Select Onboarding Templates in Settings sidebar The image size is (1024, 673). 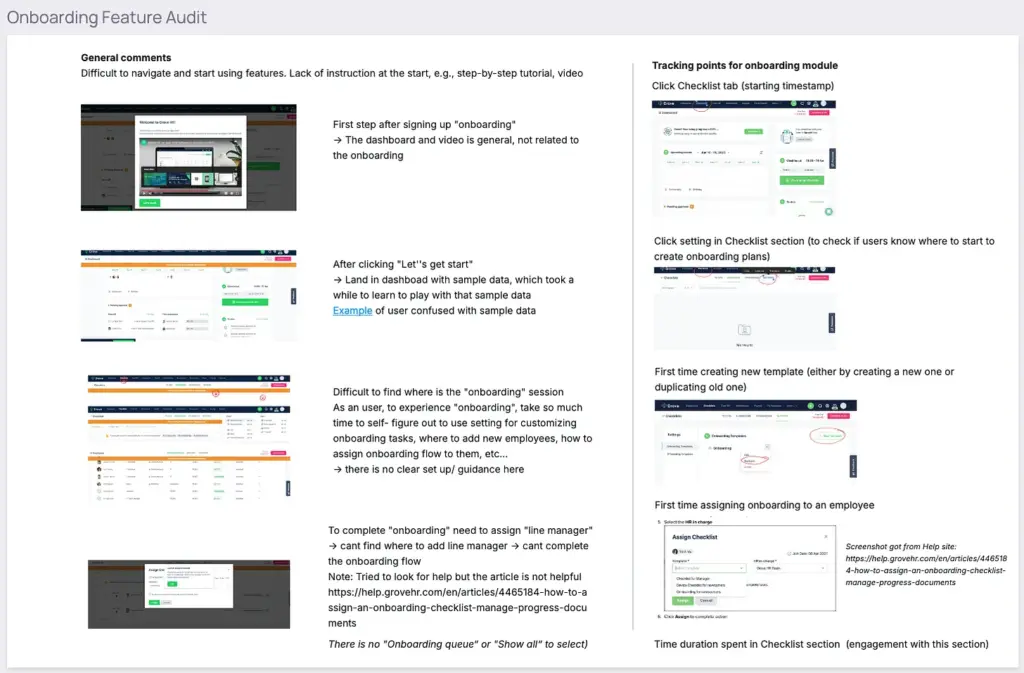point(678,446)
